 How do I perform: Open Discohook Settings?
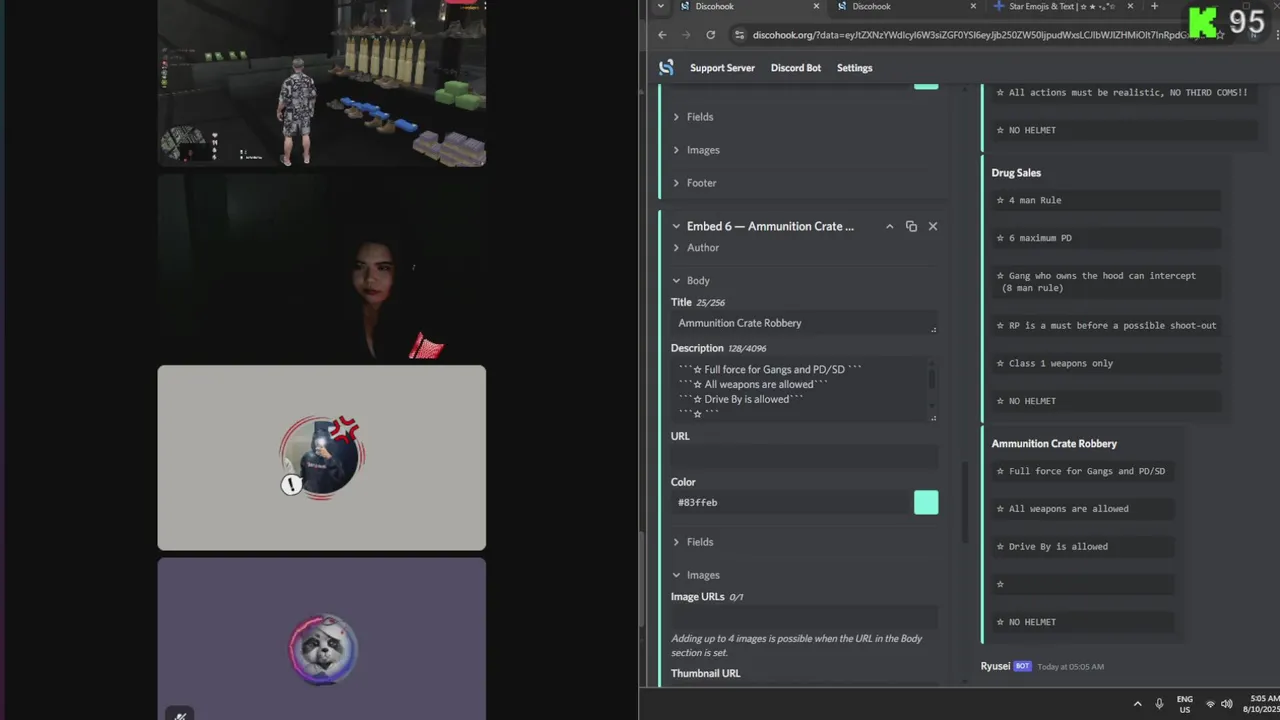click(855, 68)
